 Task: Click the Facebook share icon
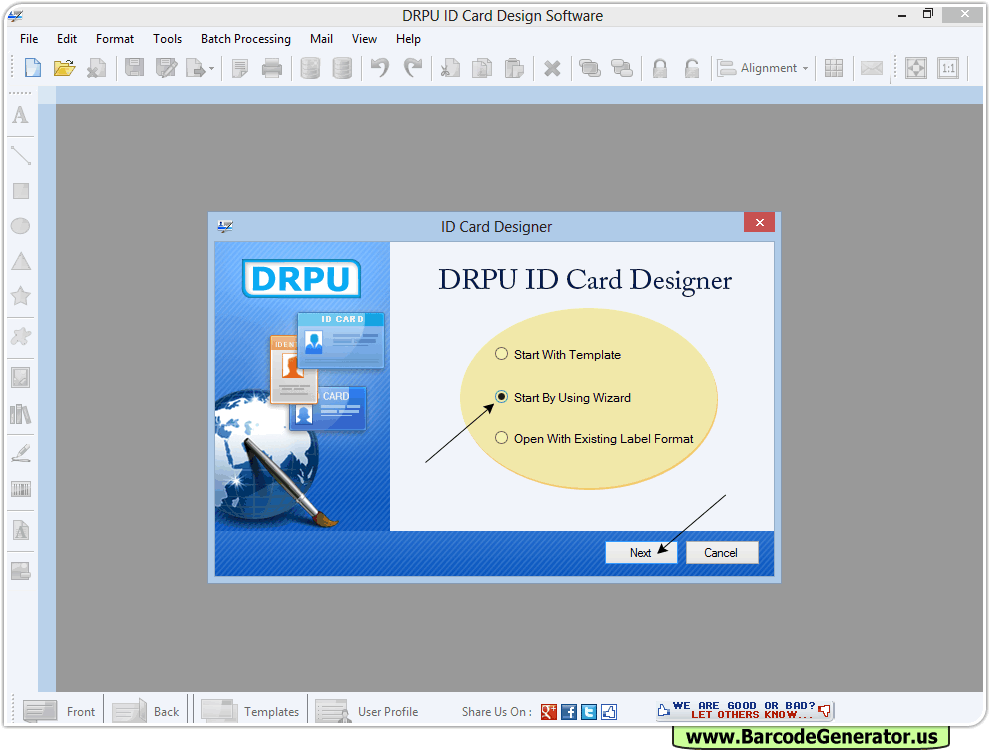(568, 711)
